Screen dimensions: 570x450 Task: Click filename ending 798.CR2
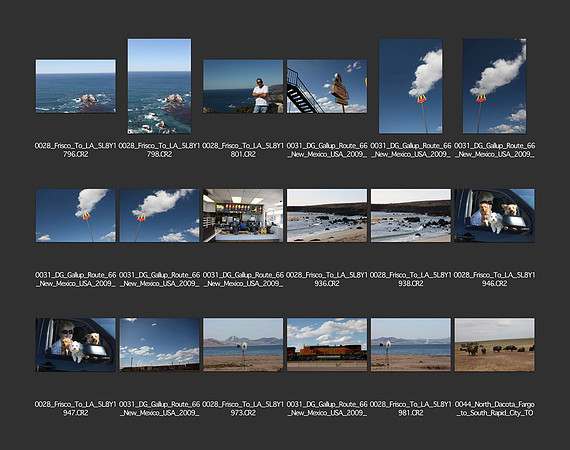[159, 150]
